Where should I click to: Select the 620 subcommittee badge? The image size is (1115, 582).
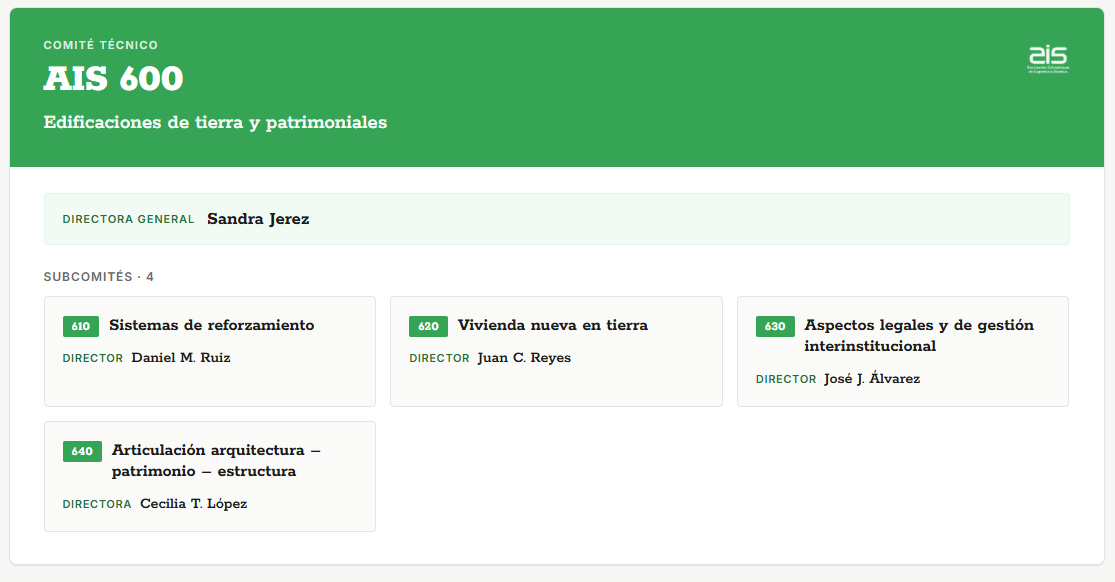point(428,327)
